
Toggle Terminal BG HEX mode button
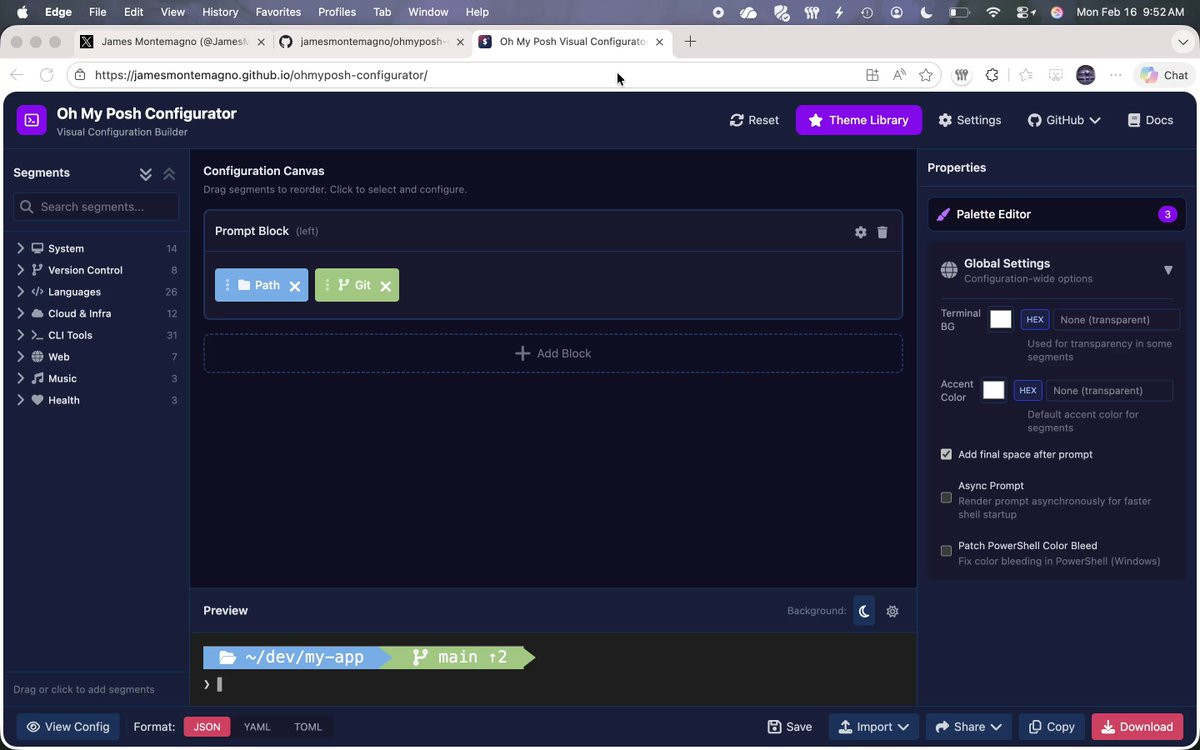pos(1035,320)
